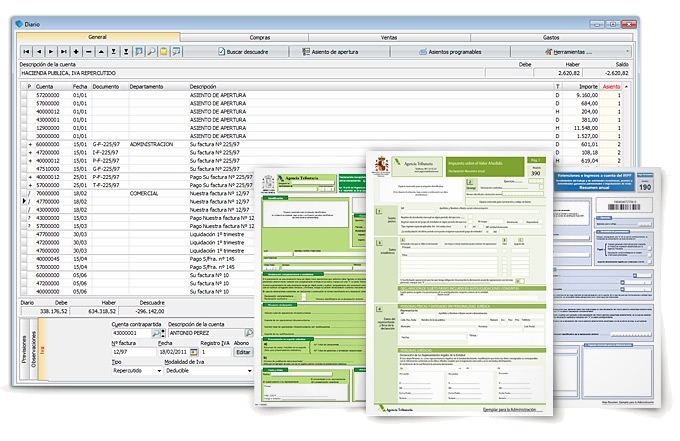The width and height of the screenshot is (680, 441).
Task: Switch to the Compras tab
Action: click(x=259, y=37)
